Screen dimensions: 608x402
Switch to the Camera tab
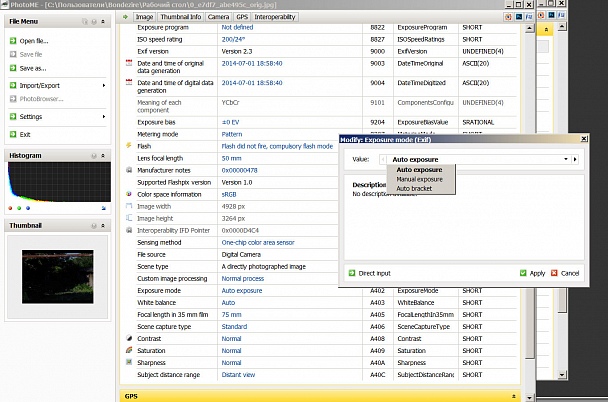(x=218, y=17)
